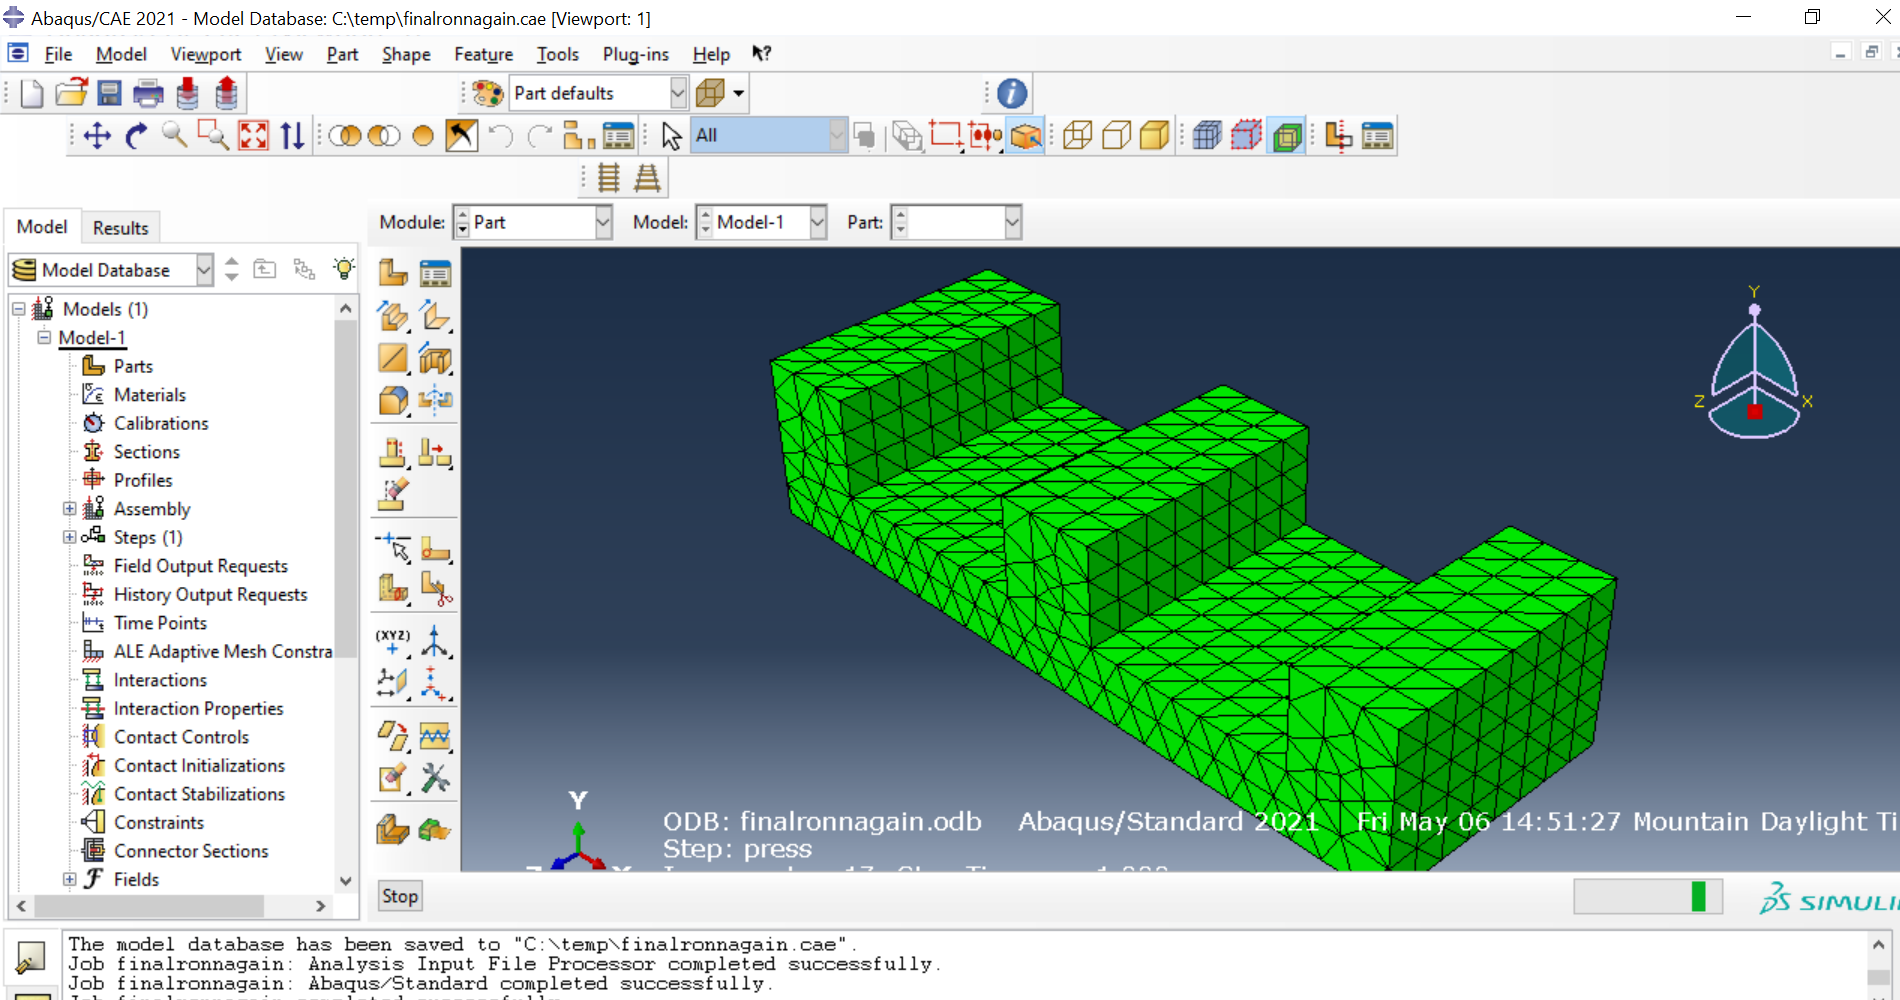1900x1000 pixels.
Task: Open the Plug-ins menu
Action: click(635, 54)
